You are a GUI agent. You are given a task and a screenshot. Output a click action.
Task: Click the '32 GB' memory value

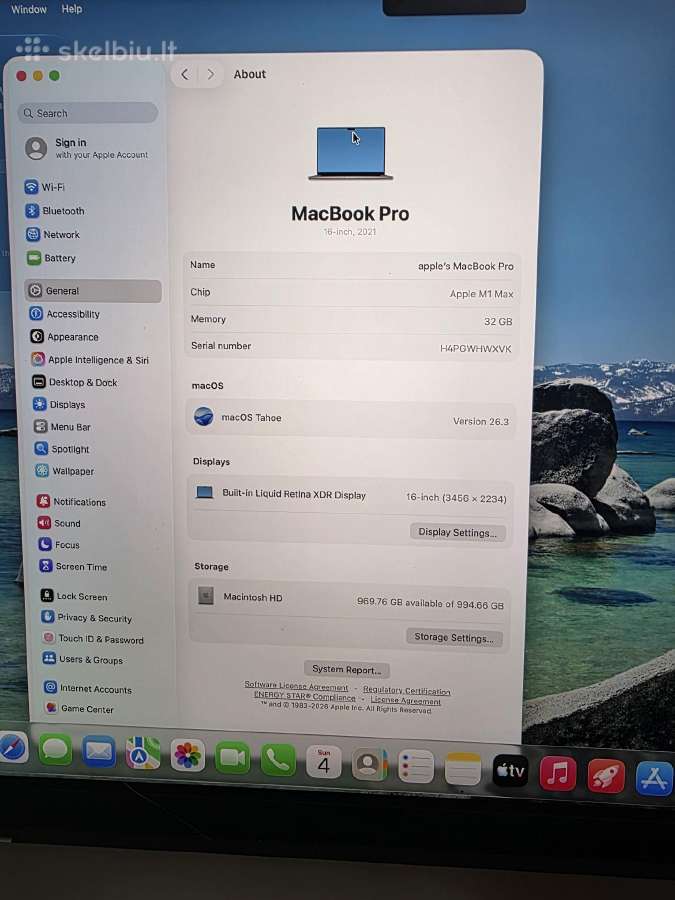tap(498, 321)
